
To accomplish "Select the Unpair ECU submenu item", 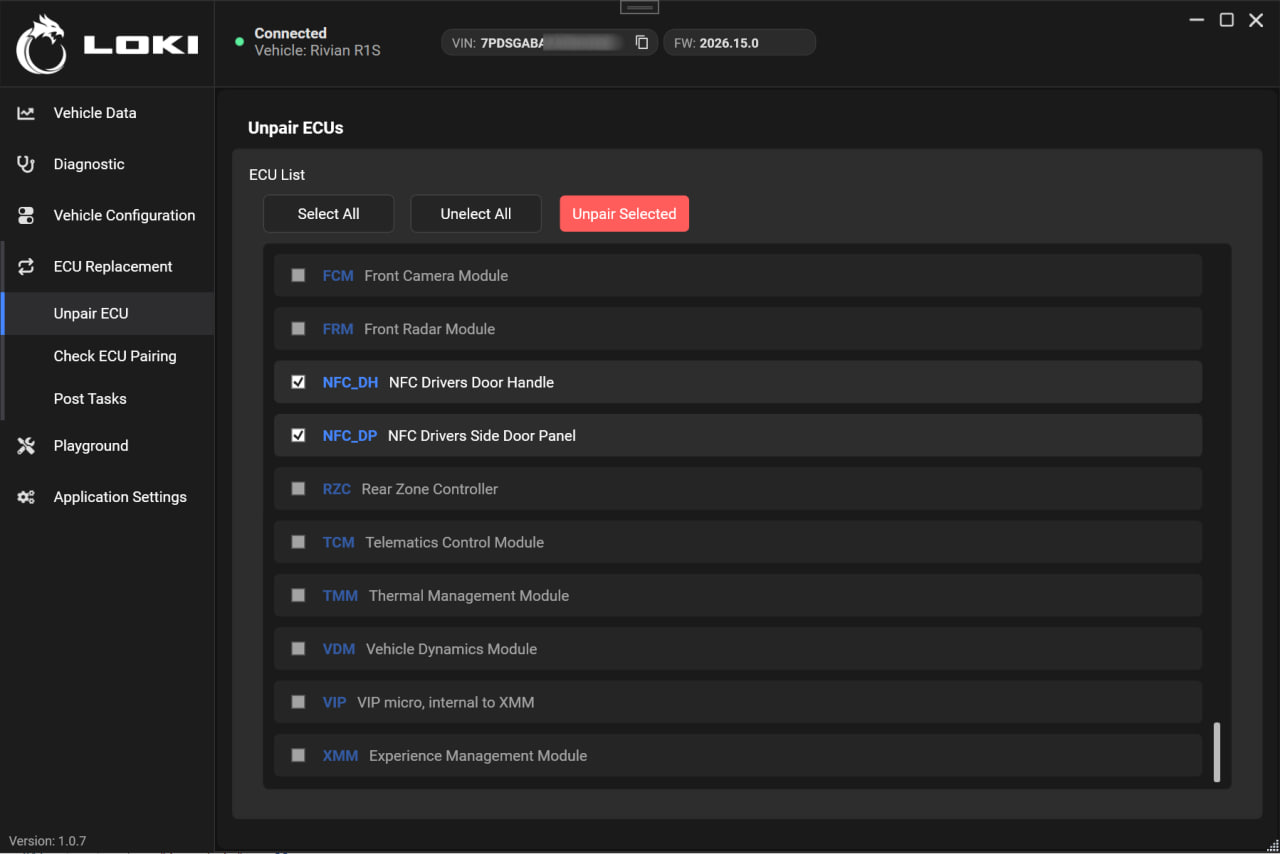I will [107, 313].
